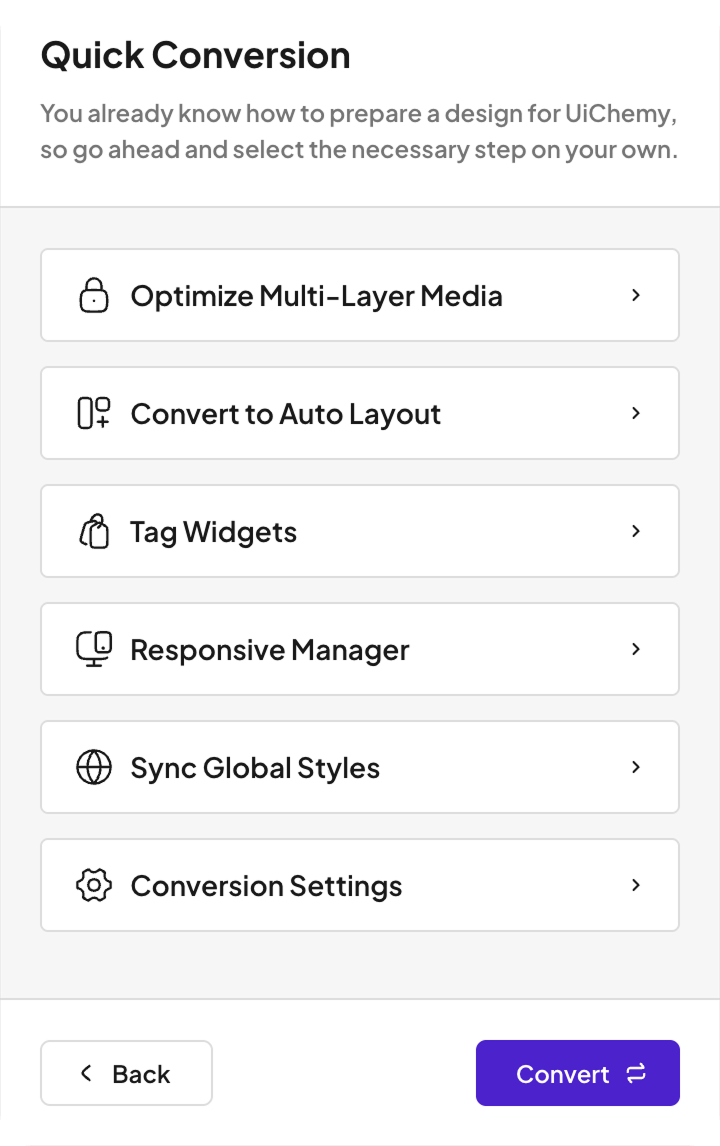This screenshot has width=720, height=1146.
Task: Click the swap arrows icon on Convert button
Action: pyautogui.click(x=636, y=1073)
